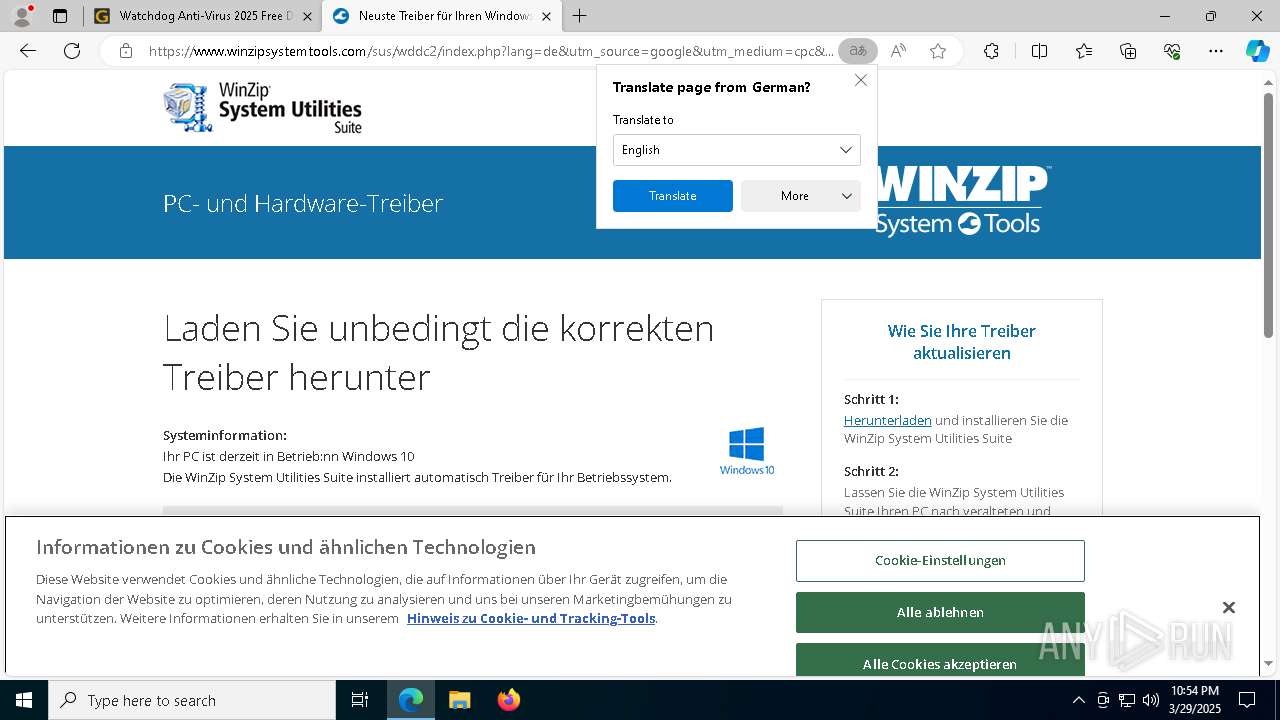Open Settings and more ellipsis
Image resolution: width=1280 pixels, height=720 pixels.
point(1216,51)
